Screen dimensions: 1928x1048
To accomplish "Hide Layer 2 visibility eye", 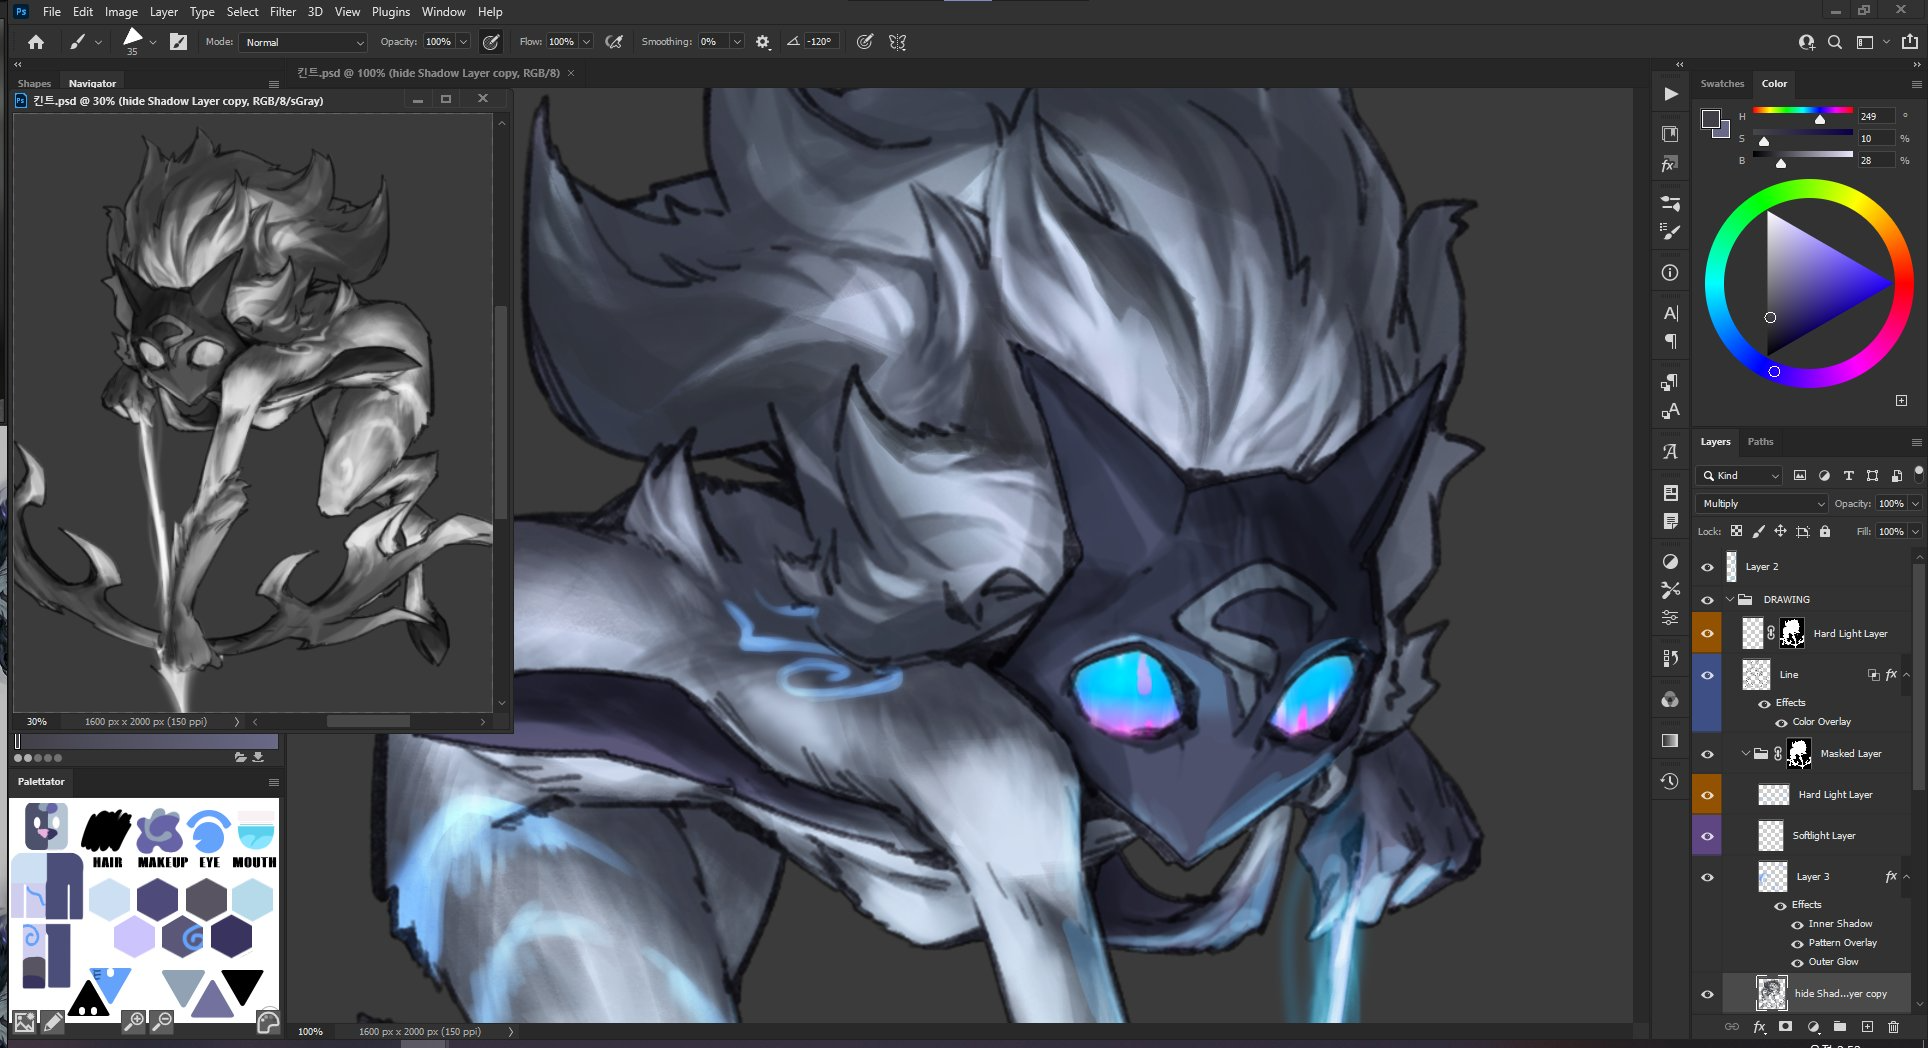I will [x=1707, y=567].
